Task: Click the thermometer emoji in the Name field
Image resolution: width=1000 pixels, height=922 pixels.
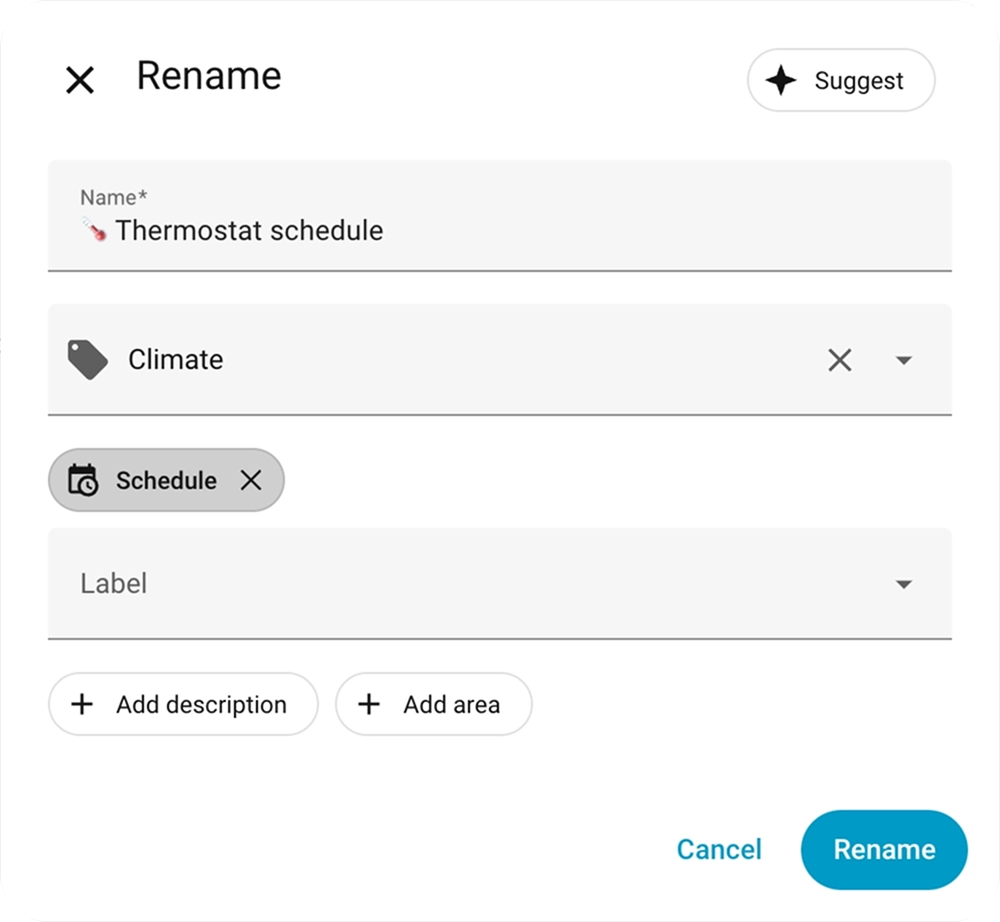Action: click(93, 230)
